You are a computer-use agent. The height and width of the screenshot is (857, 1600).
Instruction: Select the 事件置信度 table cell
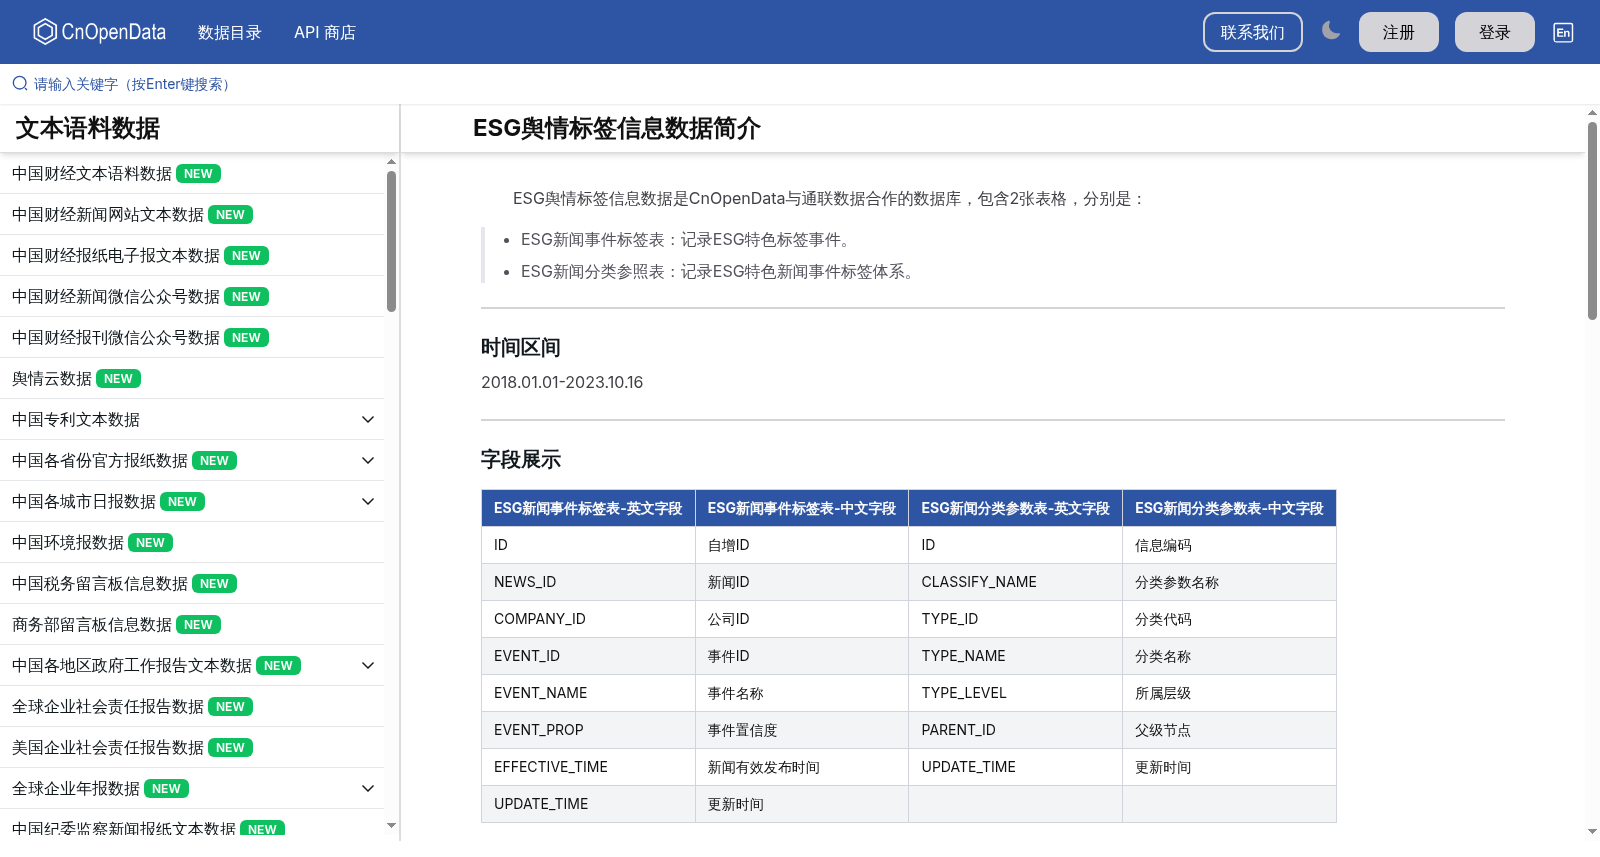coord(802,730)
